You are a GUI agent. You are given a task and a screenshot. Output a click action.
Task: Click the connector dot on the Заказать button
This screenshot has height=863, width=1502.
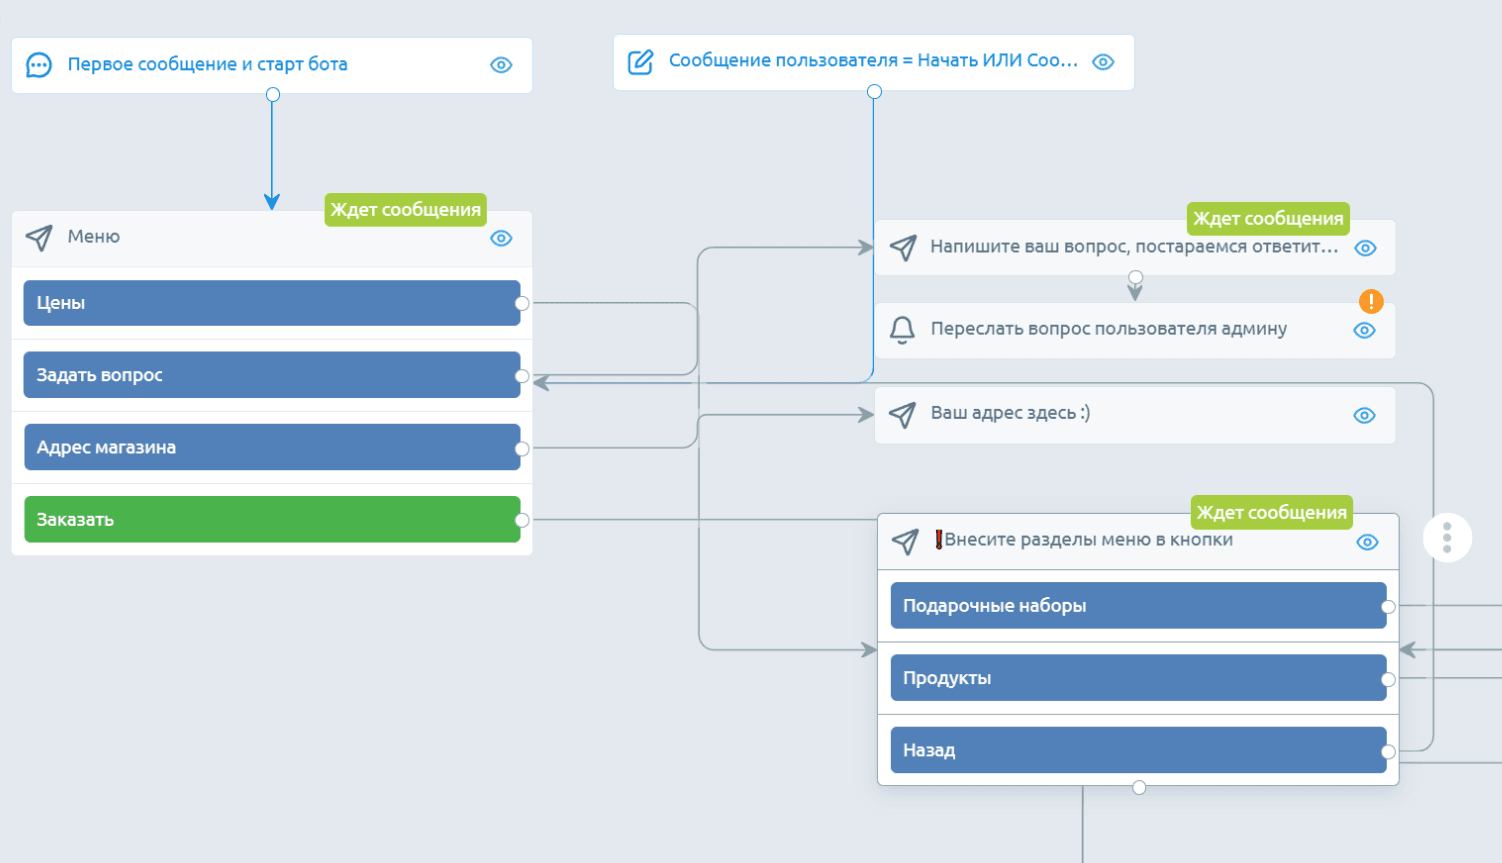[522, 520]
